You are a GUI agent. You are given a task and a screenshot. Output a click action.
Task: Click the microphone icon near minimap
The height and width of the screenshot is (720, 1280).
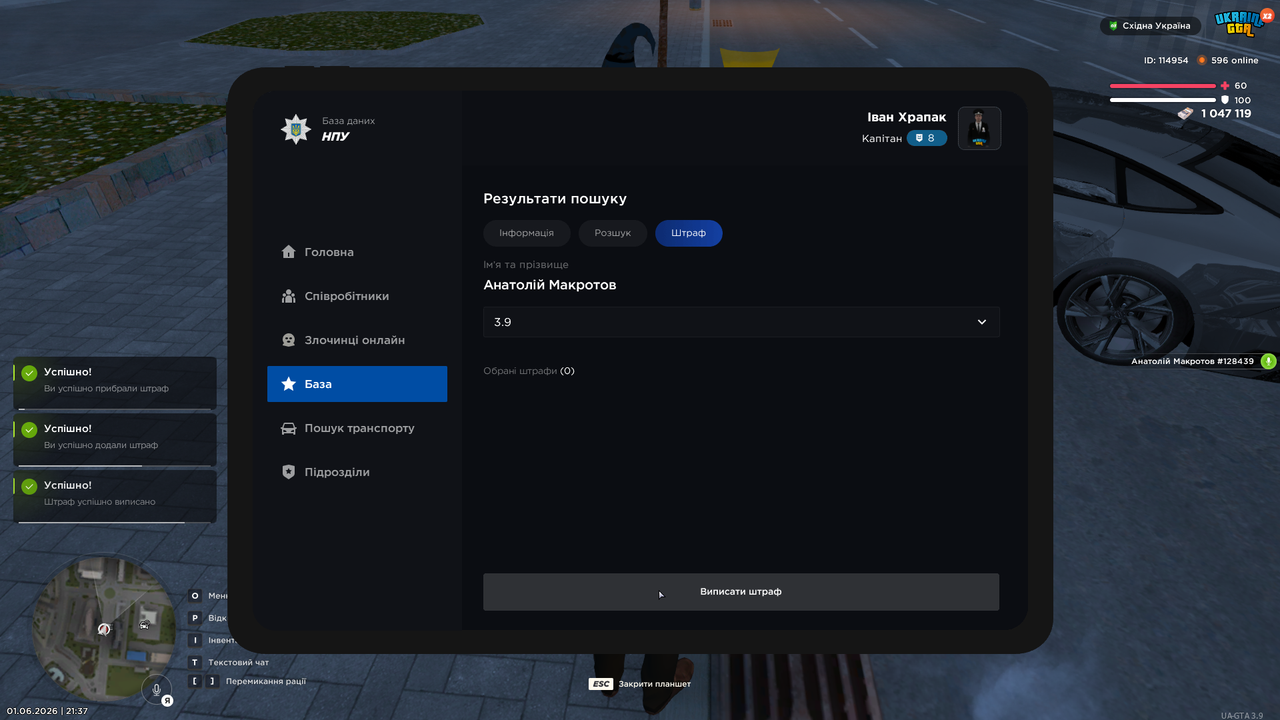[156, 689]
